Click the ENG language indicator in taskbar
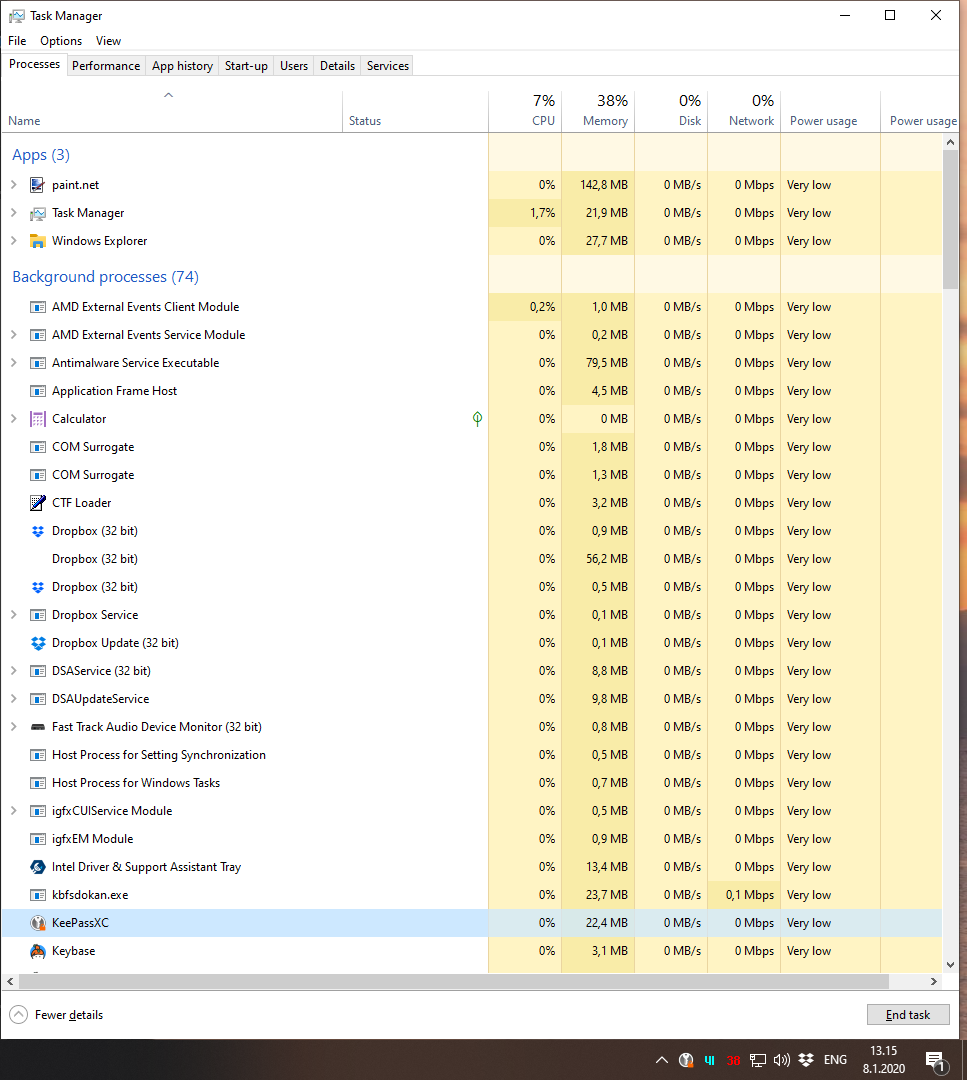The height and width of the screenshot is (1080, 967). (835, 1059)
